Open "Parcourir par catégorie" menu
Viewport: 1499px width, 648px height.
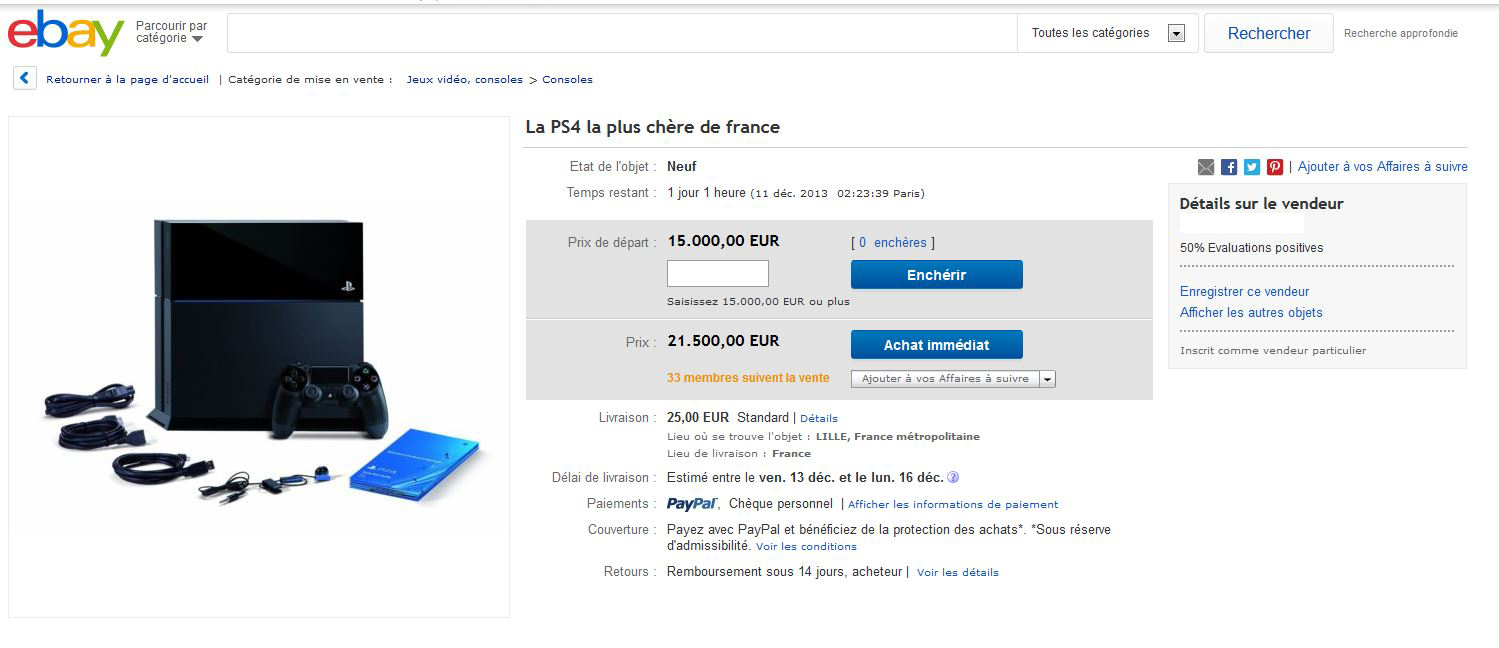(x=171, y=32)
